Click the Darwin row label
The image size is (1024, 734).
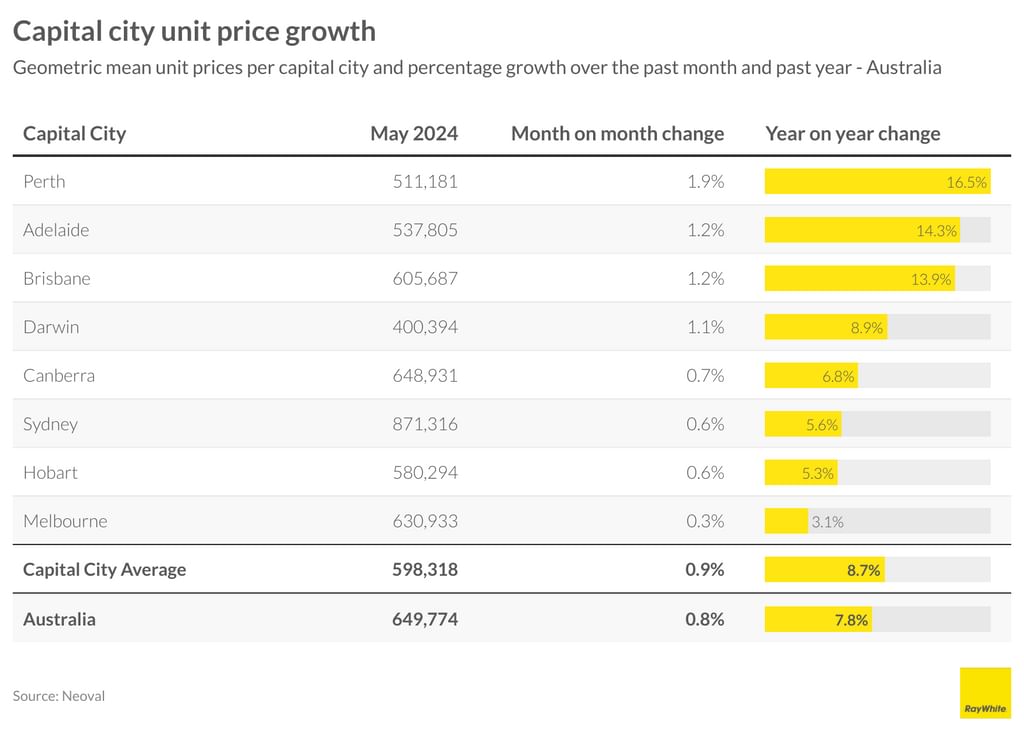[51, 327]
